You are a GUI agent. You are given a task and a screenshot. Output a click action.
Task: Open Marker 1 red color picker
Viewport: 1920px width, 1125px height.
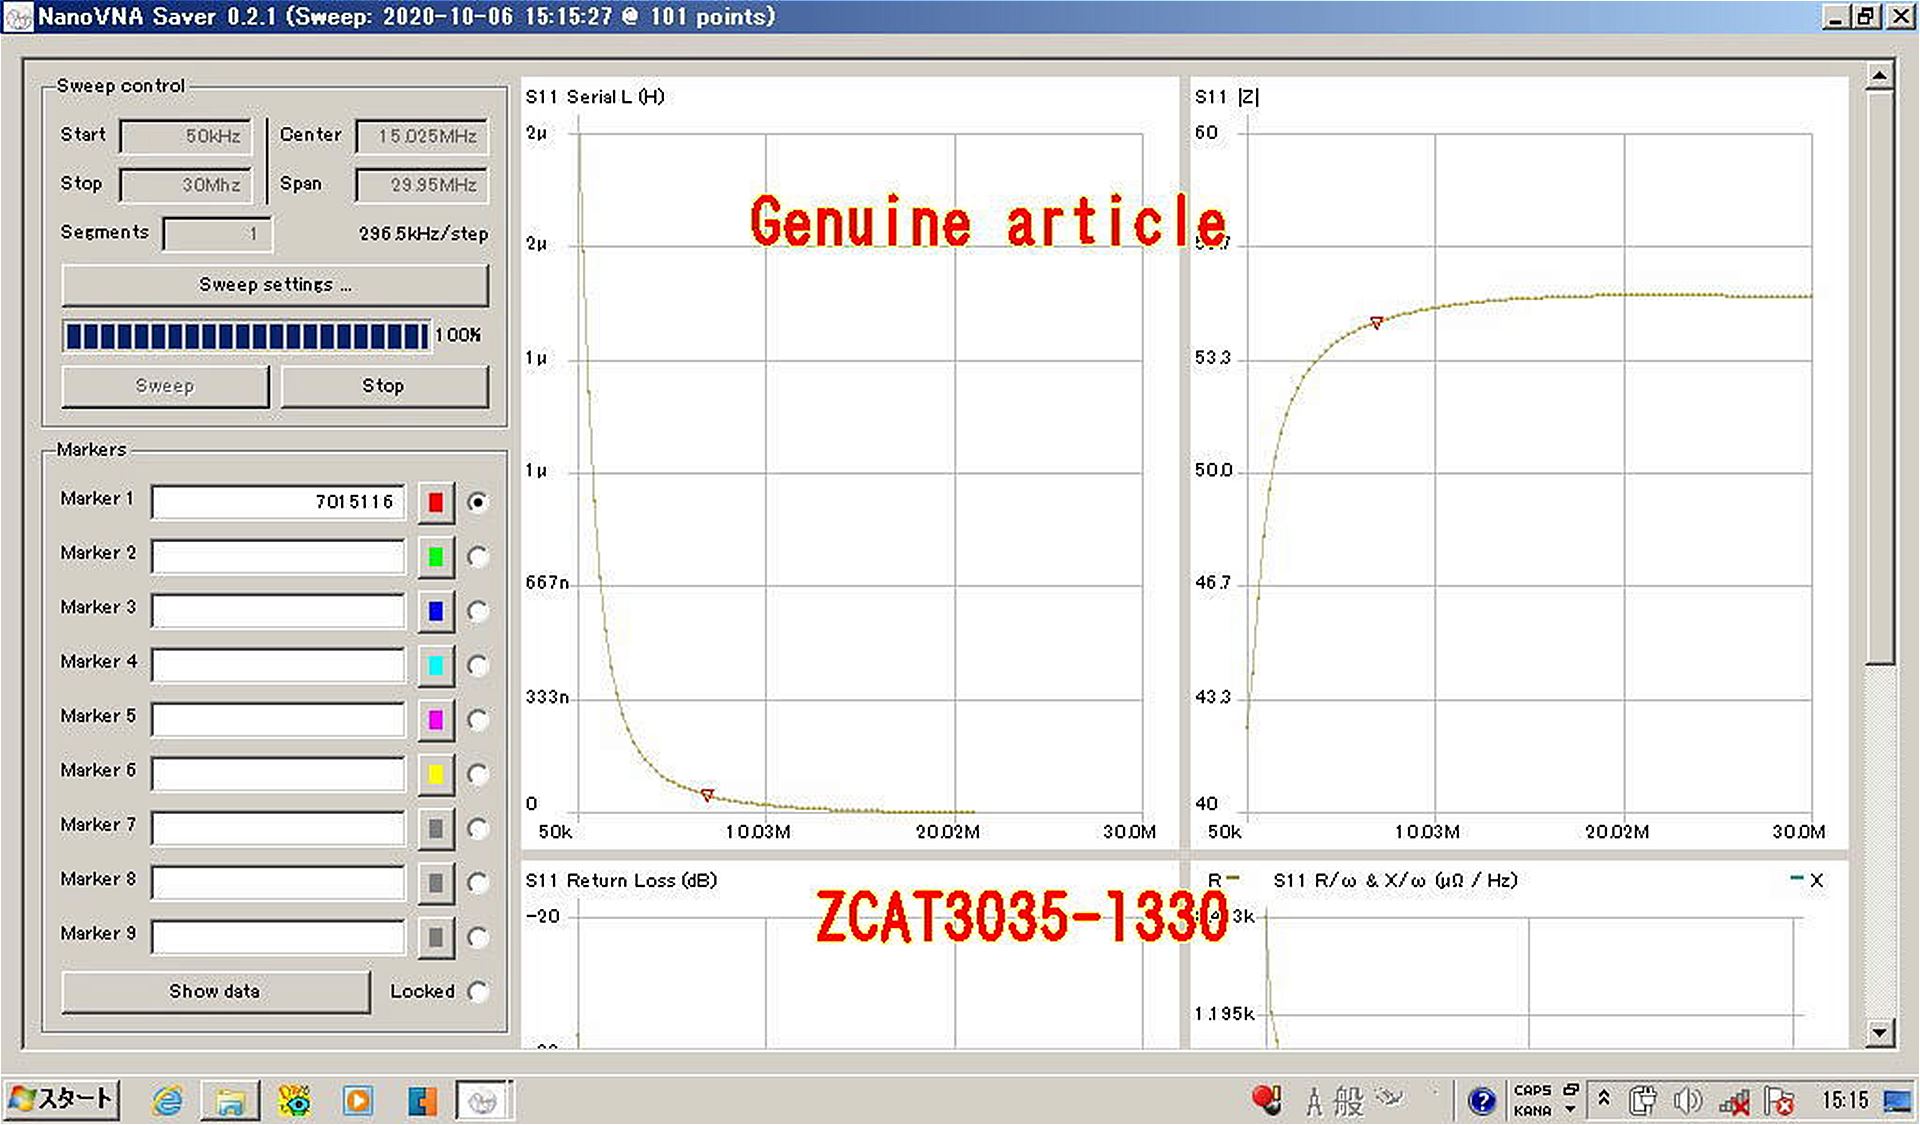435,502
